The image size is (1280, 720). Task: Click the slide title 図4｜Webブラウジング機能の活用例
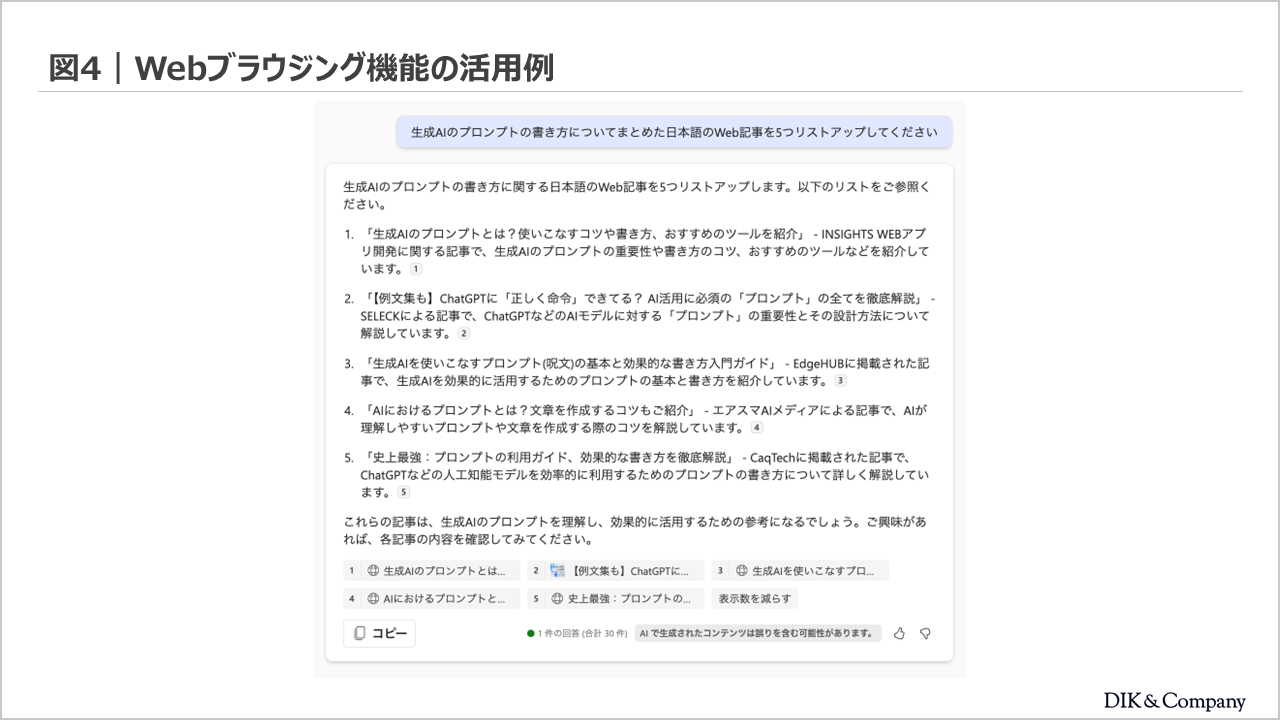click(x=301, y=68)
